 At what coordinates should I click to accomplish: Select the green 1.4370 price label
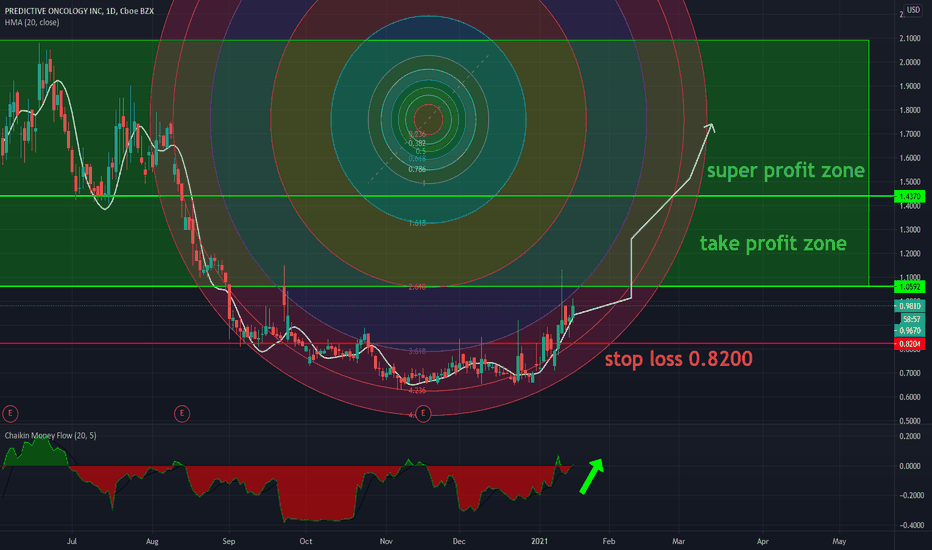click(x=909, y=196)
